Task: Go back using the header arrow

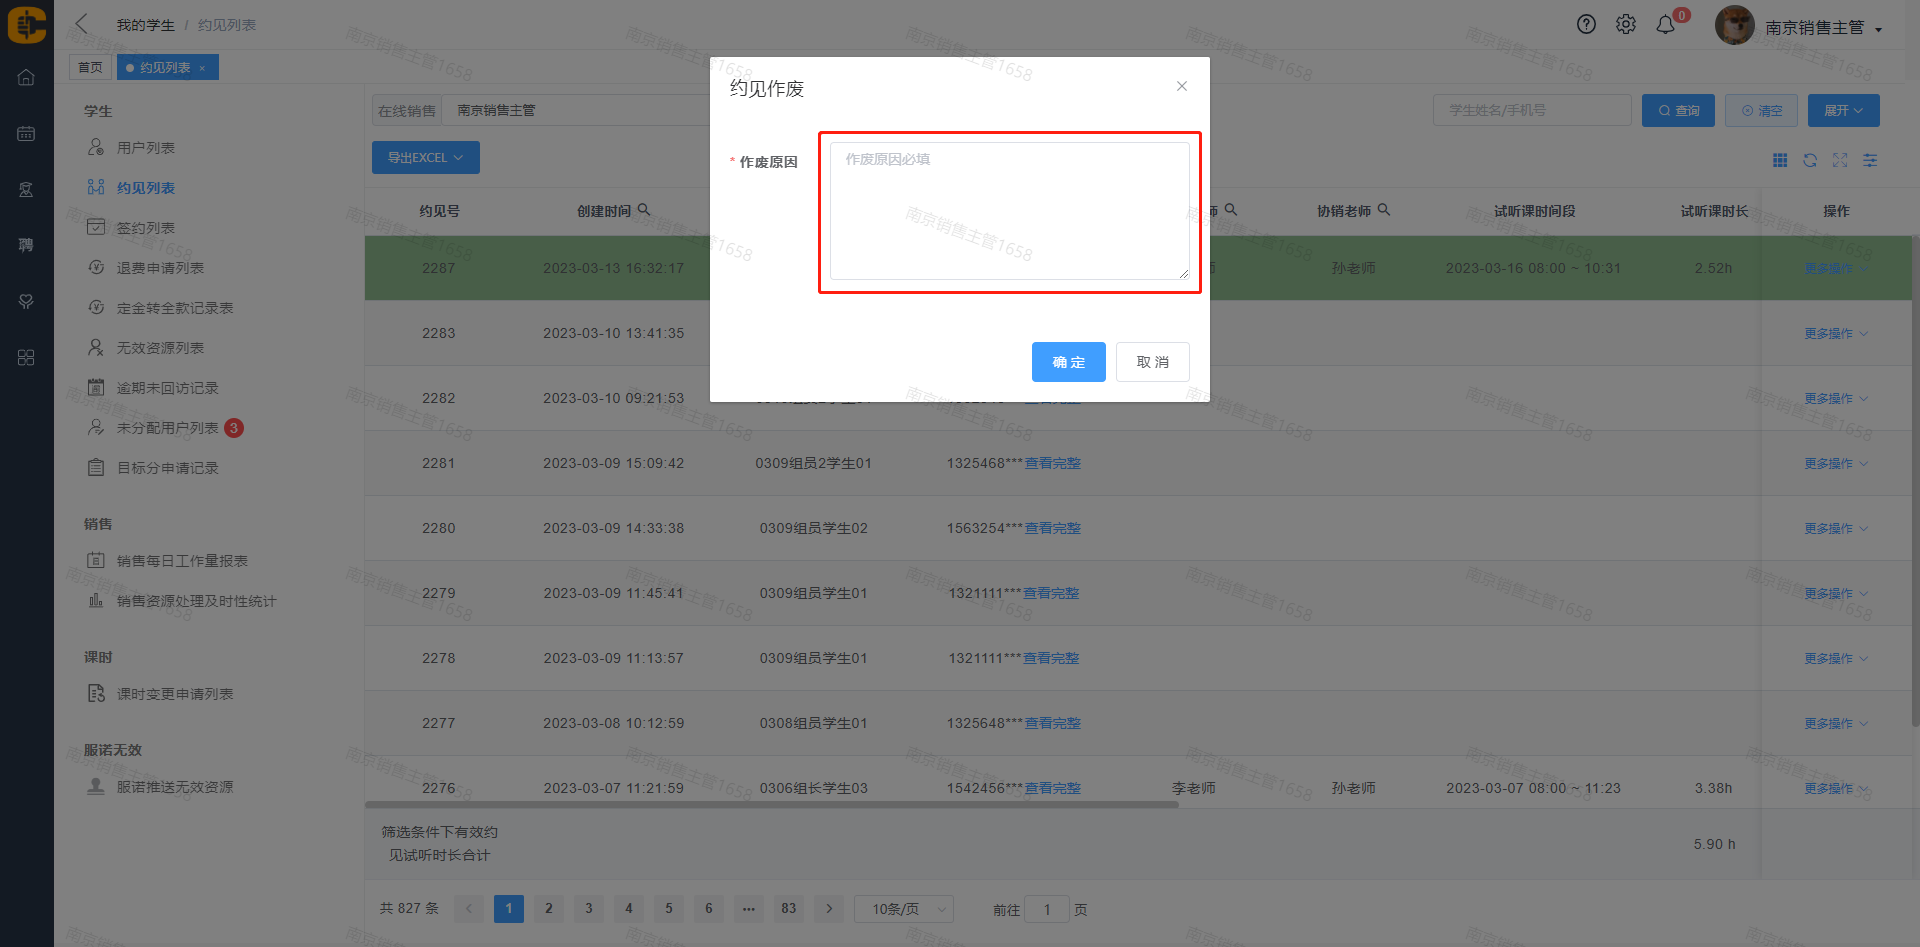Action: tap(82, 24)
